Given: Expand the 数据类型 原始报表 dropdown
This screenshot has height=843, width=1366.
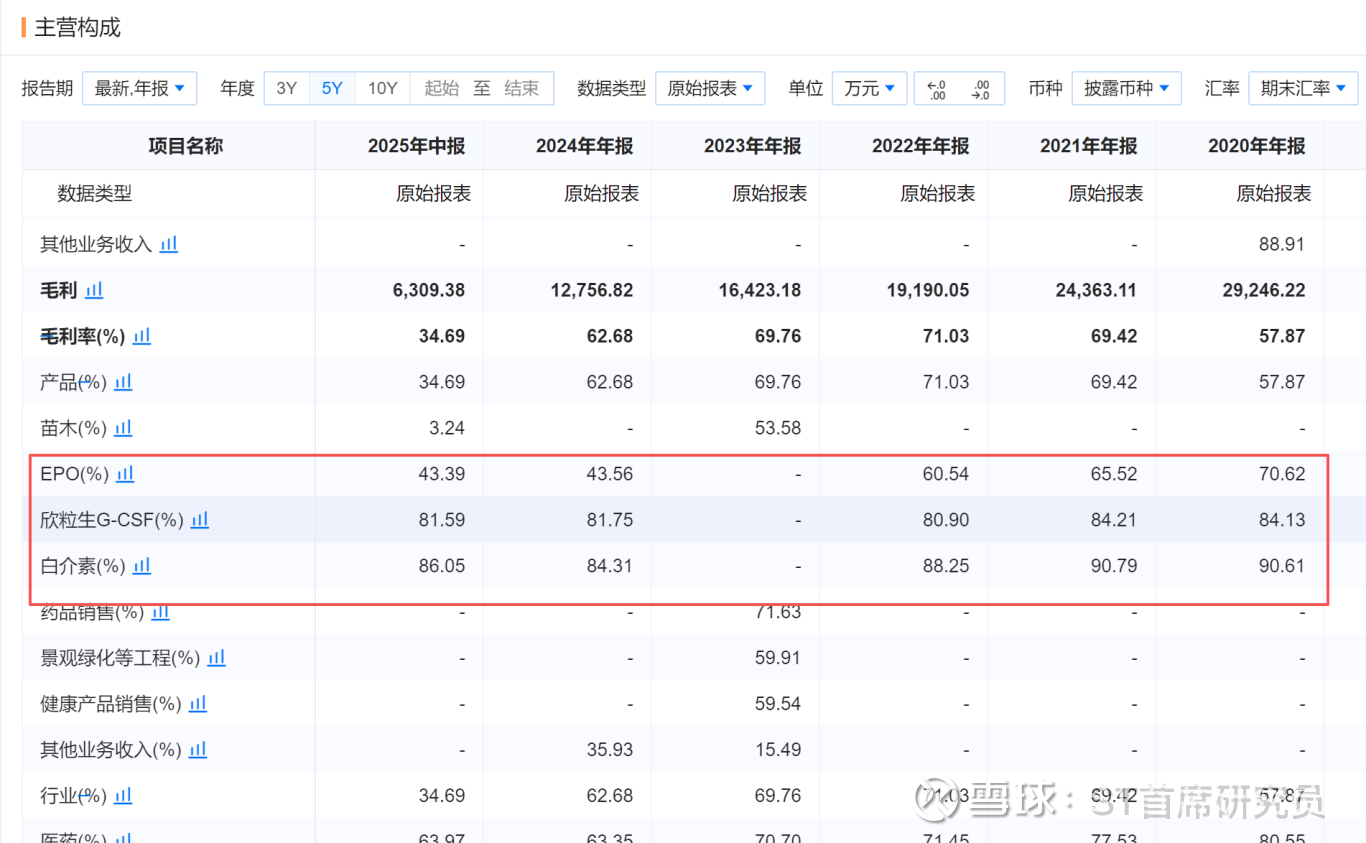Looking at the screenshot, I should tap(710, 89).
